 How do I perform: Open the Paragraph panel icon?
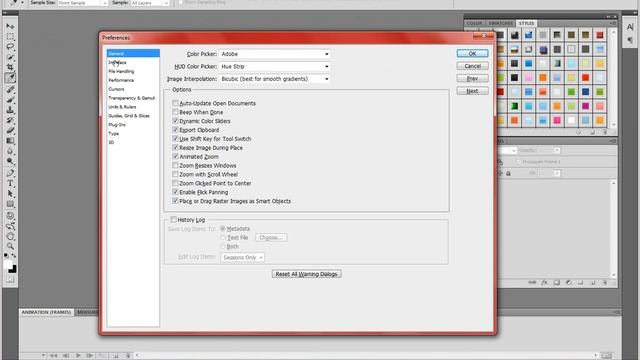point(630,40)
